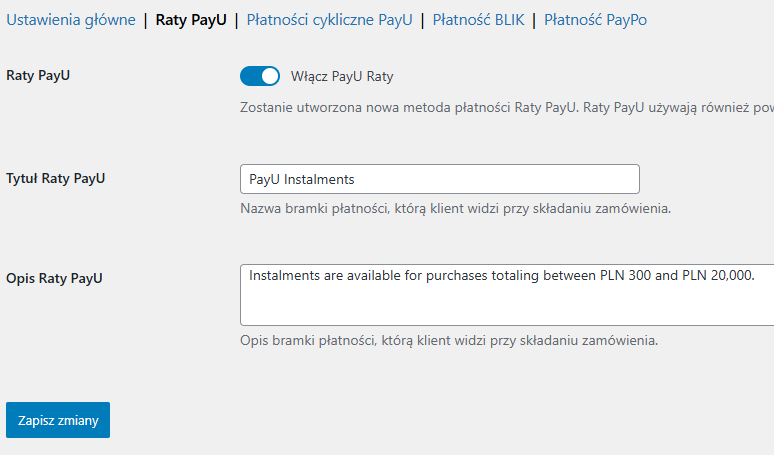Click empty bottom area of description textarea
This screenshot has width=774, height=455.
pyautogui.click(x=507, y=308)
